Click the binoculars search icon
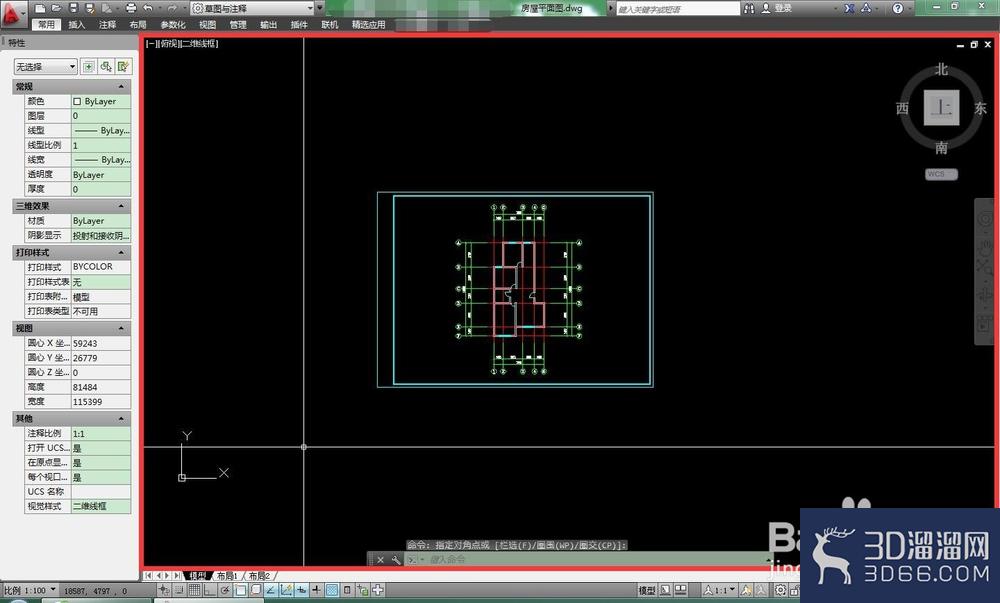This screenshot has height=603, width=1000. click(x=749, y=8)
